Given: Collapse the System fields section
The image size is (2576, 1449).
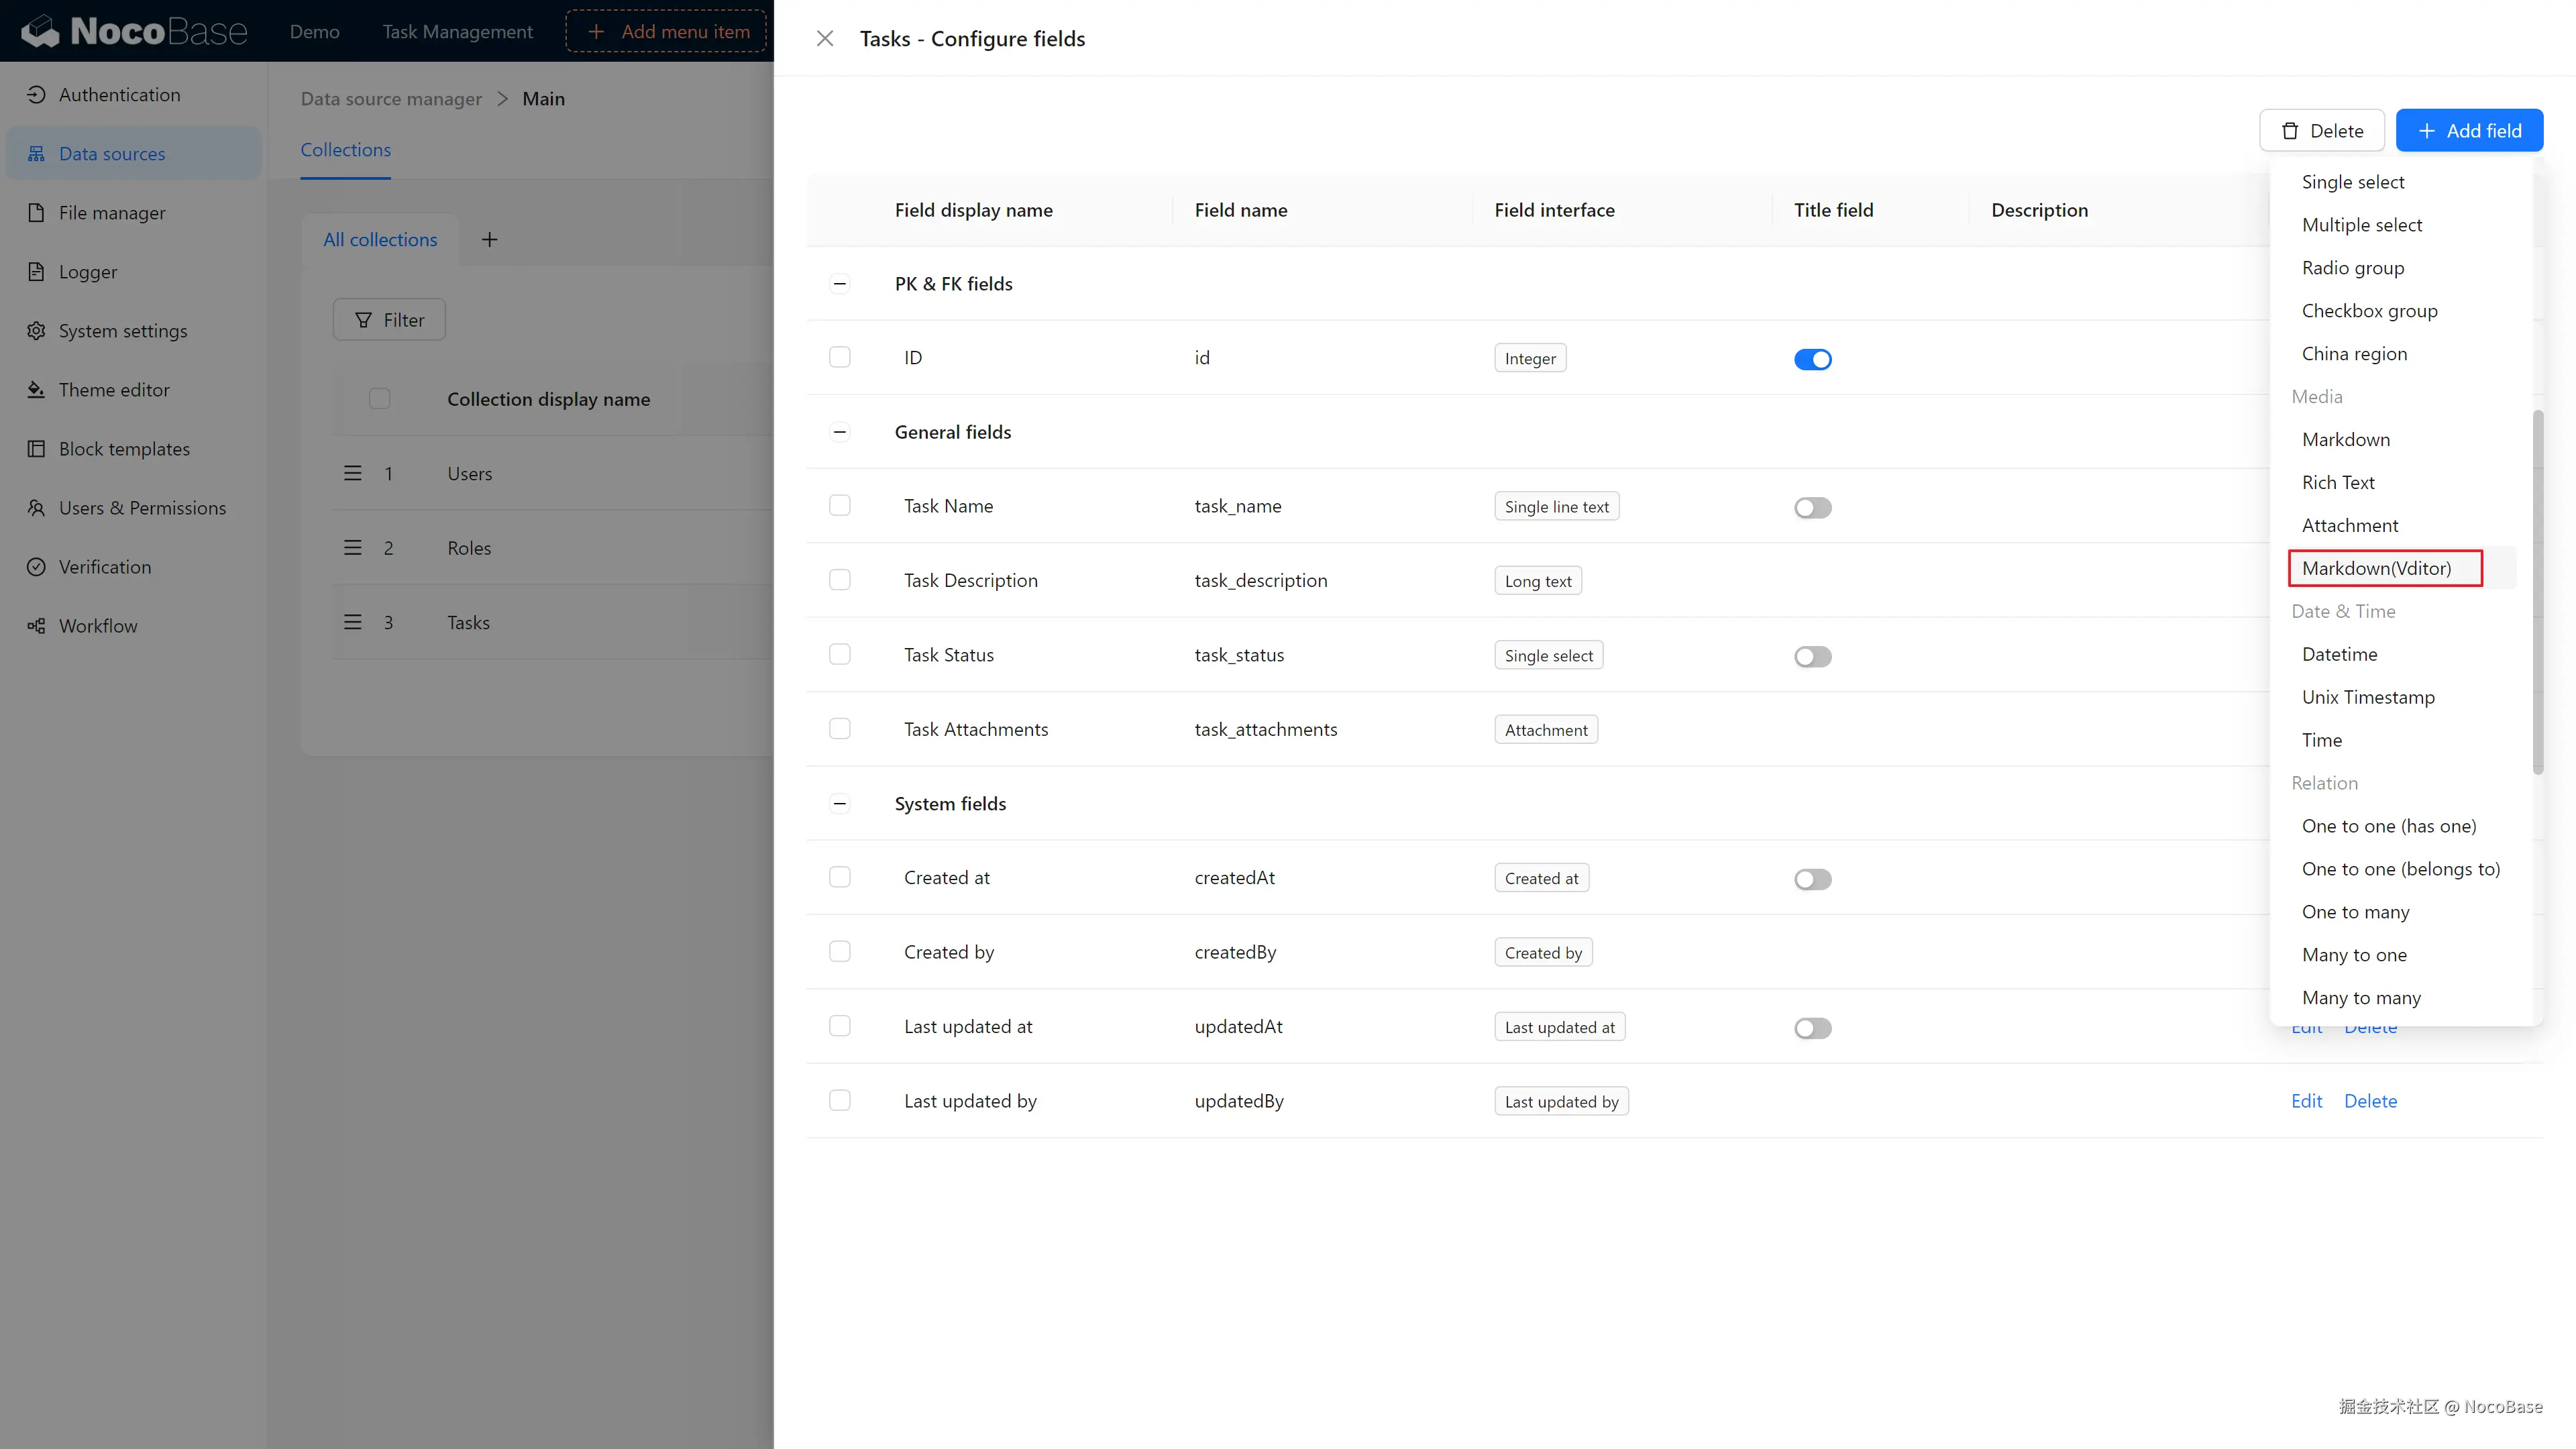Looking at the screenshot, I should (x=839, y=804).
